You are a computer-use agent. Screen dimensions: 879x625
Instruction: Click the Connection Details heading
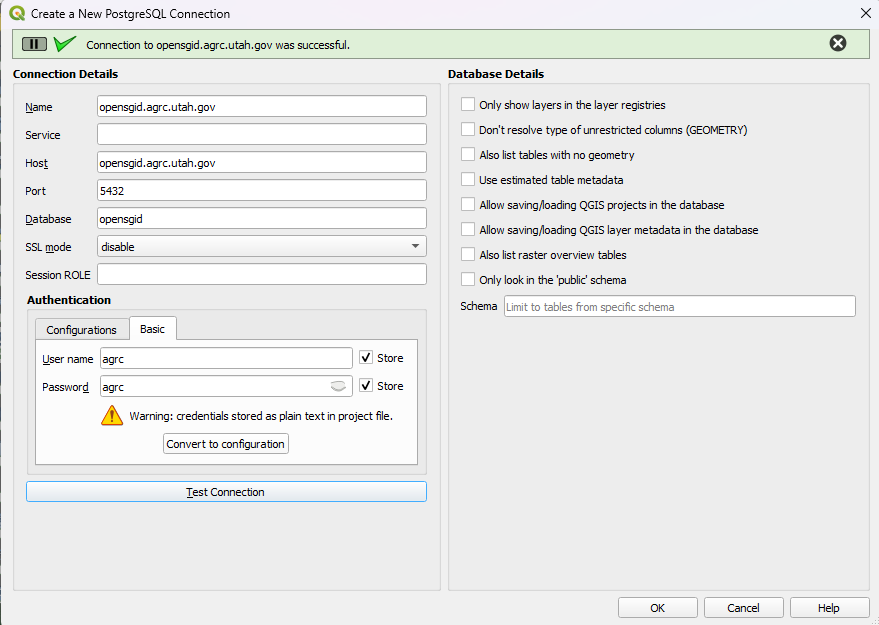[x=66, y=74]
